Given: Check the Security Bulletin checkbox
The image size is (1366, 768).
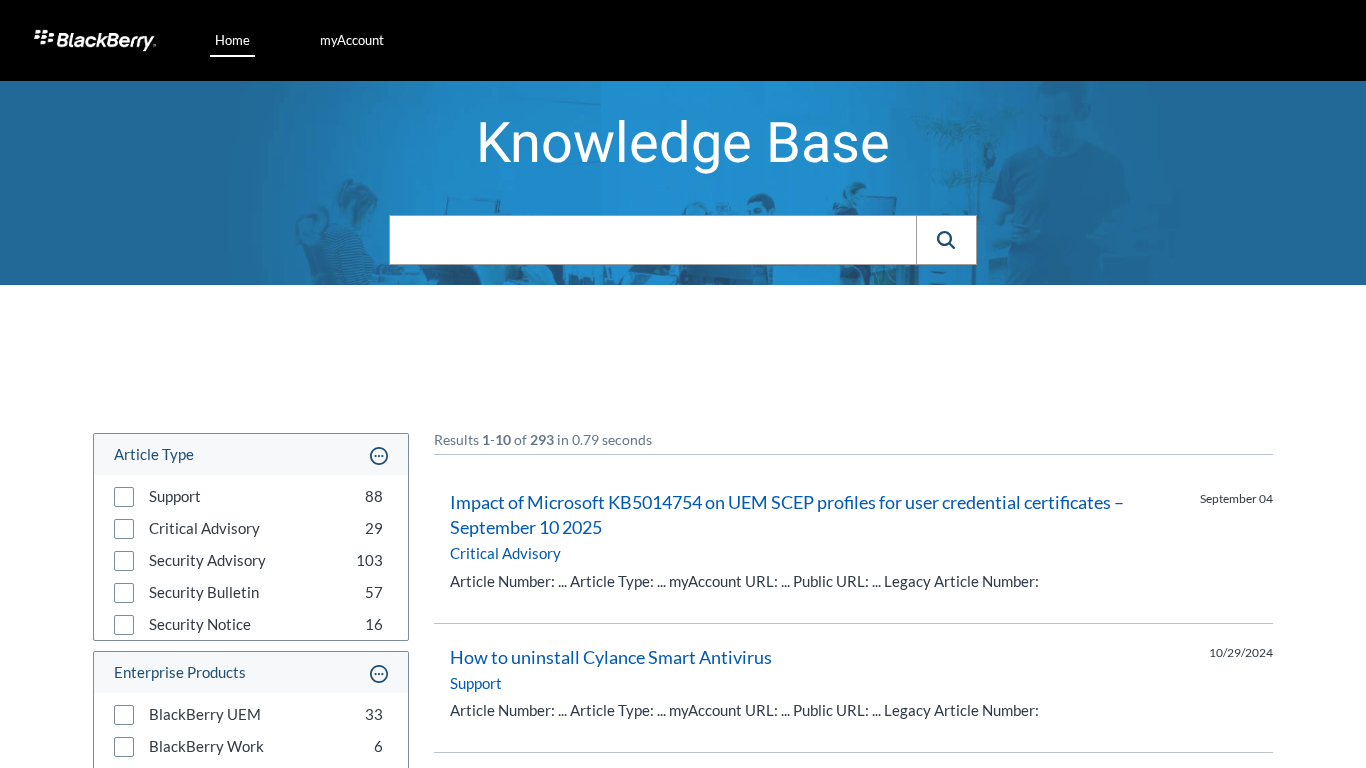Looking at the screenshot, I should 124,593.
